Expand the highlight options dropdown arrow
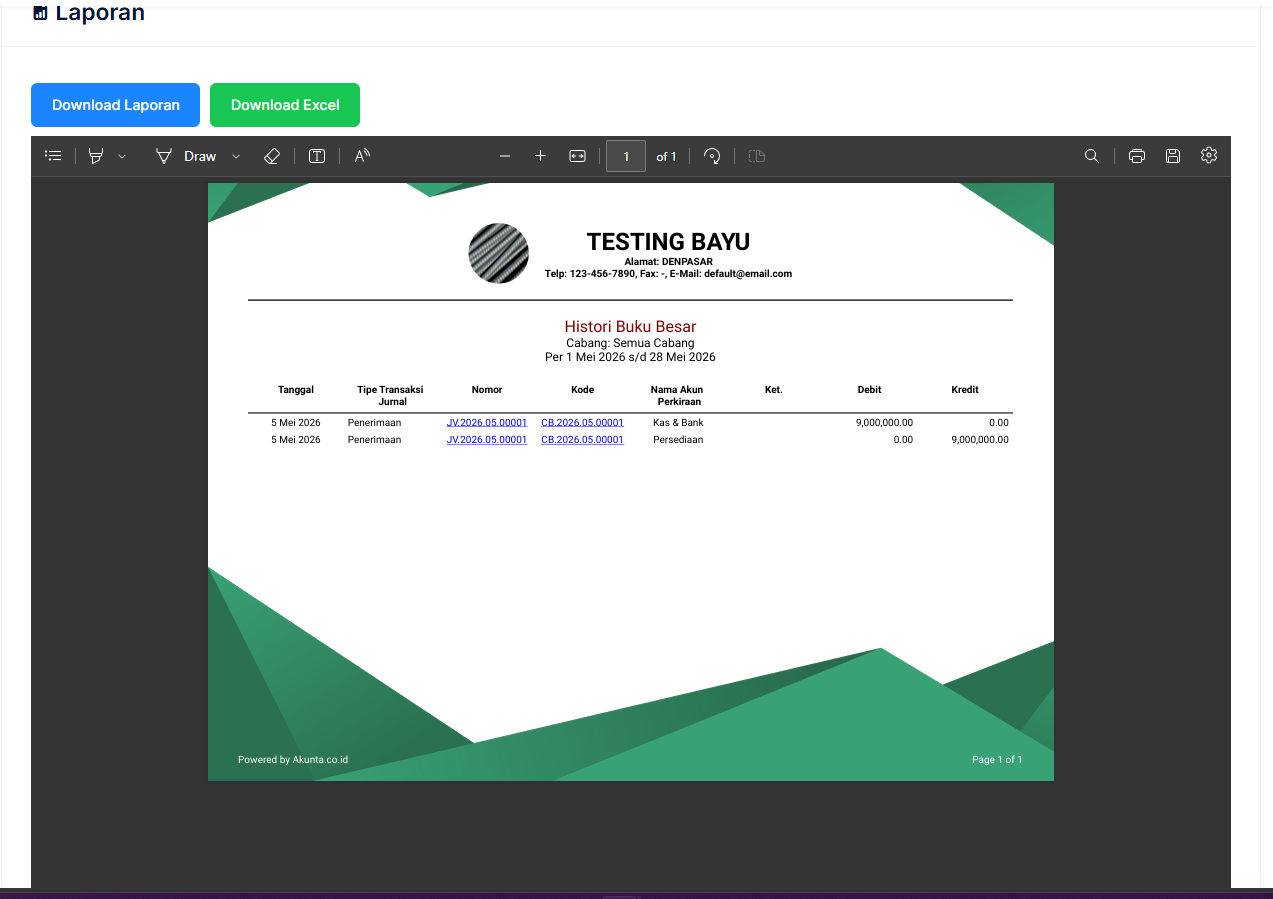Image resolution: width=1273 pixels, height=899 pixels. 122,156
